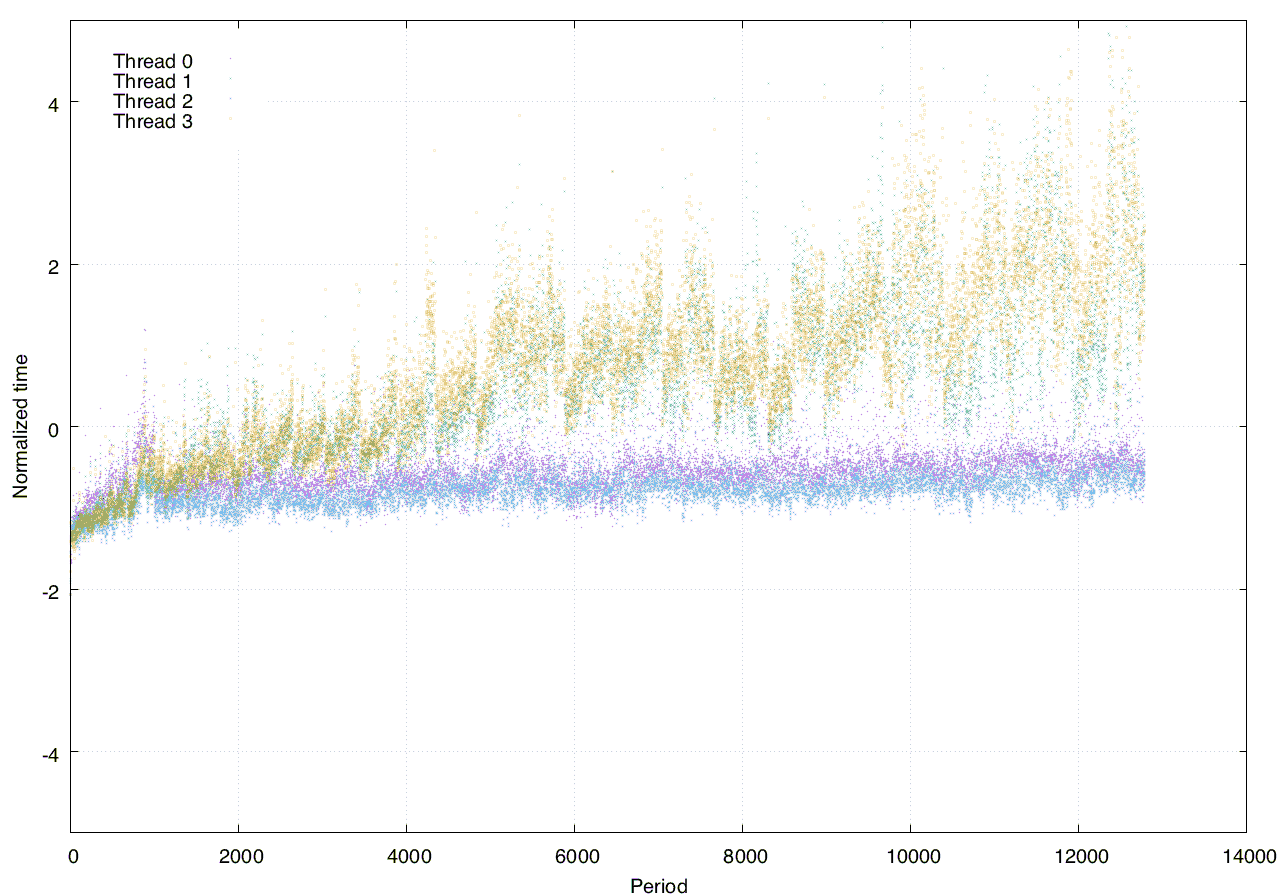This screenshot has height=896, width=1280.
Task: Click the y-axis tick label 2
Action: [53, 265]
